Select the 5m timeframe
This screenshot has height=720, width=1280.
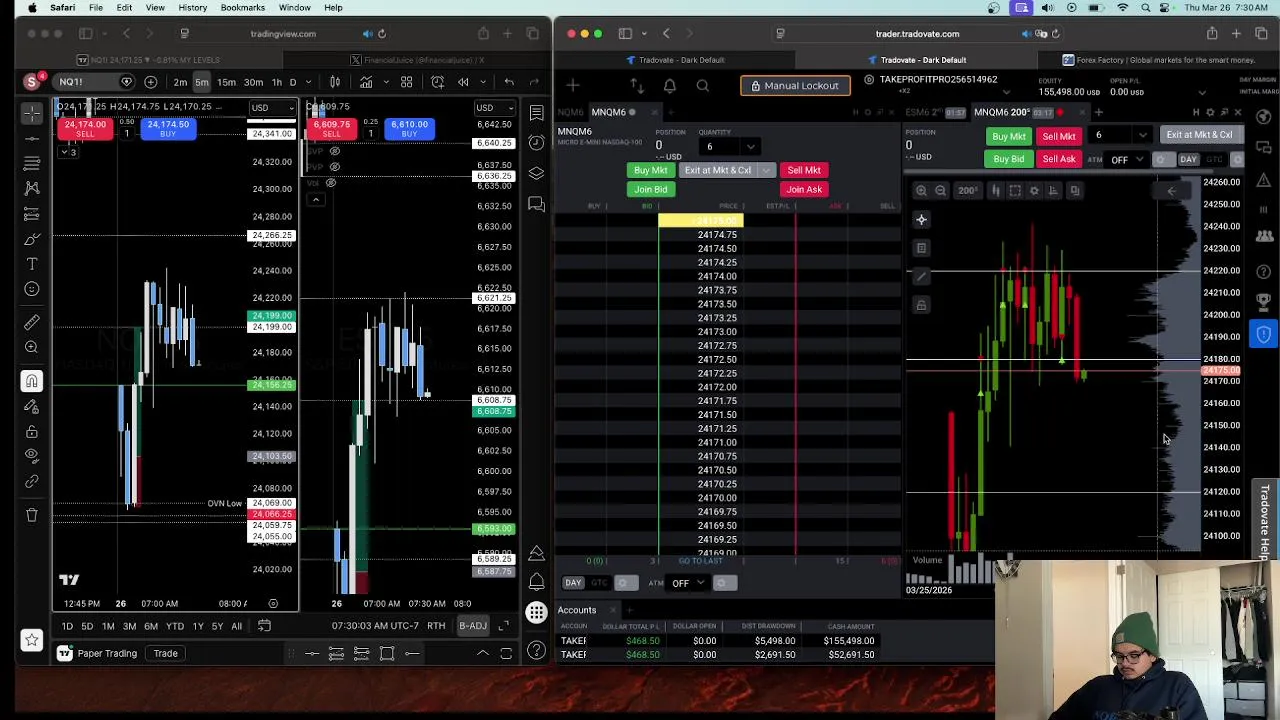(x=202, y=82)
